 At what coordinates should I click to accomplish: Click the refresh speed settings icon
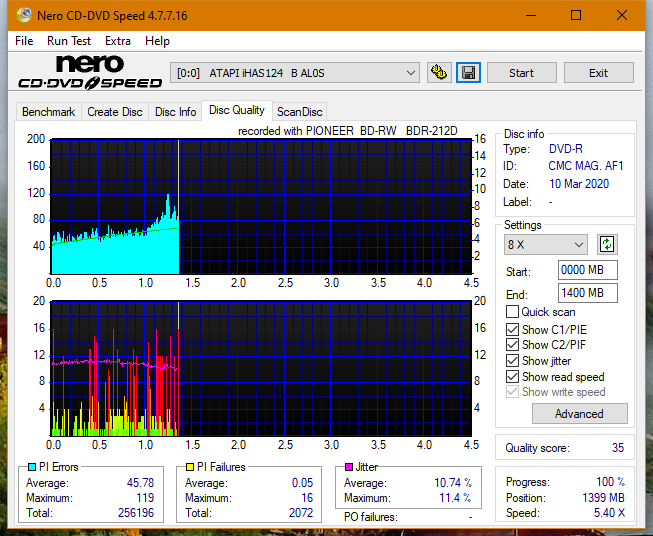point(607,244)
